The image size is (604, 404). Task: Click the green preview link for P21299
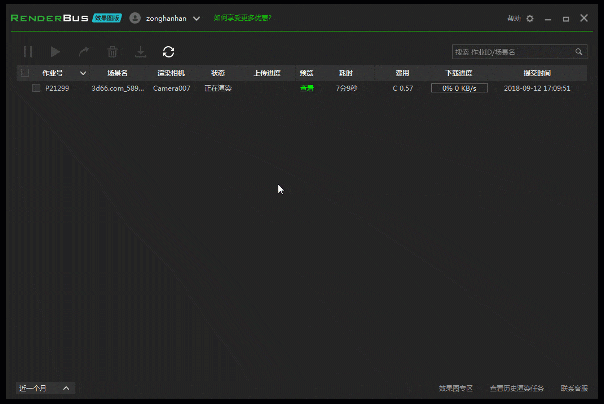click(x=307, y=88)
